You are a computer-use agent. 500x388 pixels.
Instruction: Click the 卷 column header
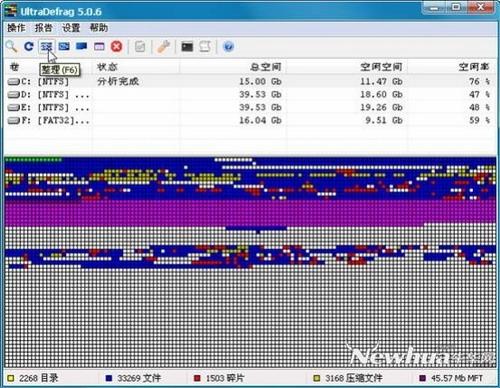click(x=15, y=67)
